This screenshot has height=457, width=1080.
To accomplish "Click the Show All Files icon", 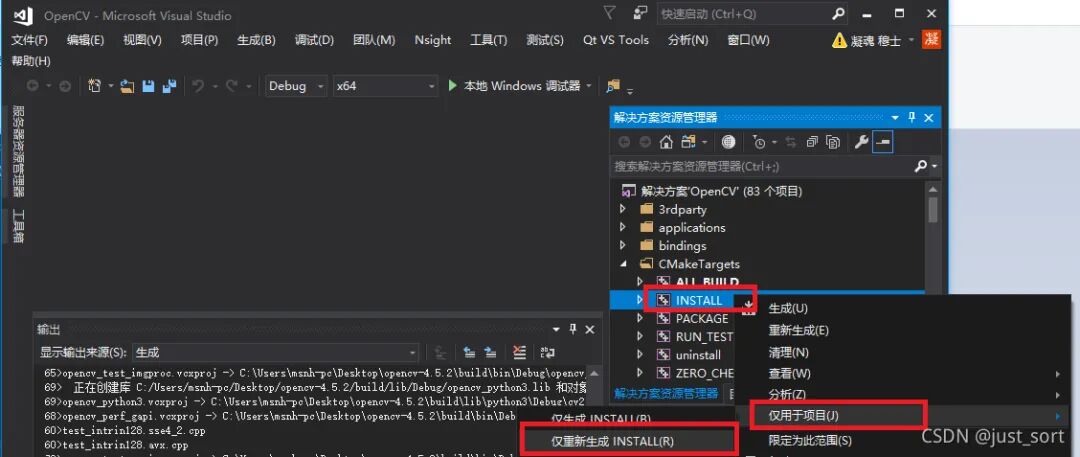I will pyautogui.click(x=833, y=142).
